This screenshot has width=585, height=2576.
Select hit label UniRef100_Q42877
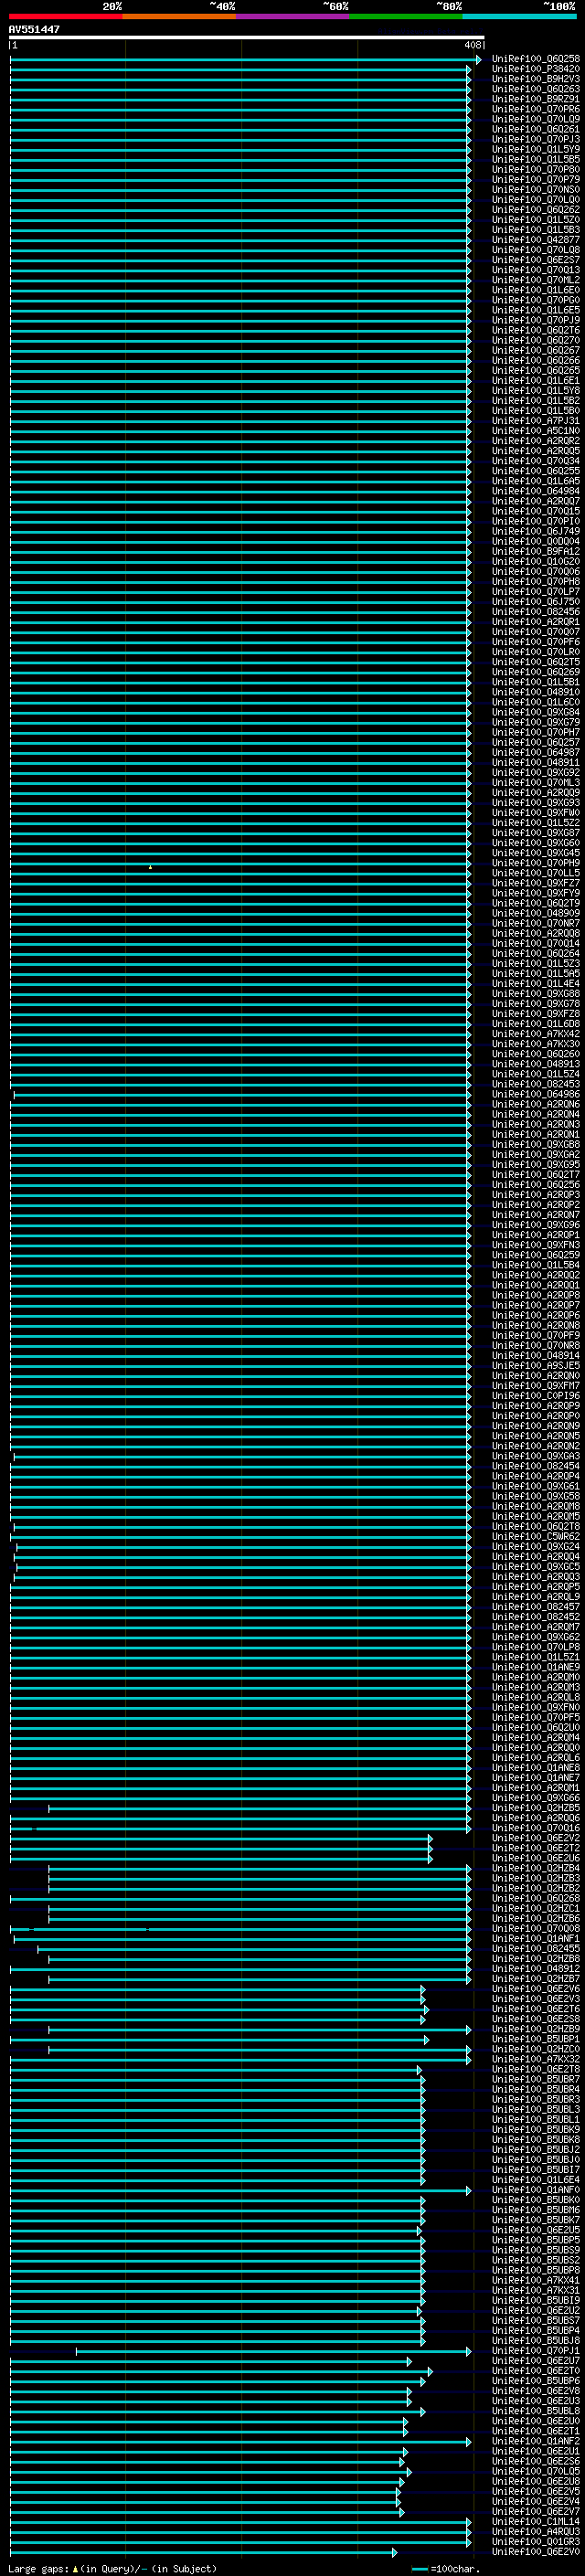(536, 240)
